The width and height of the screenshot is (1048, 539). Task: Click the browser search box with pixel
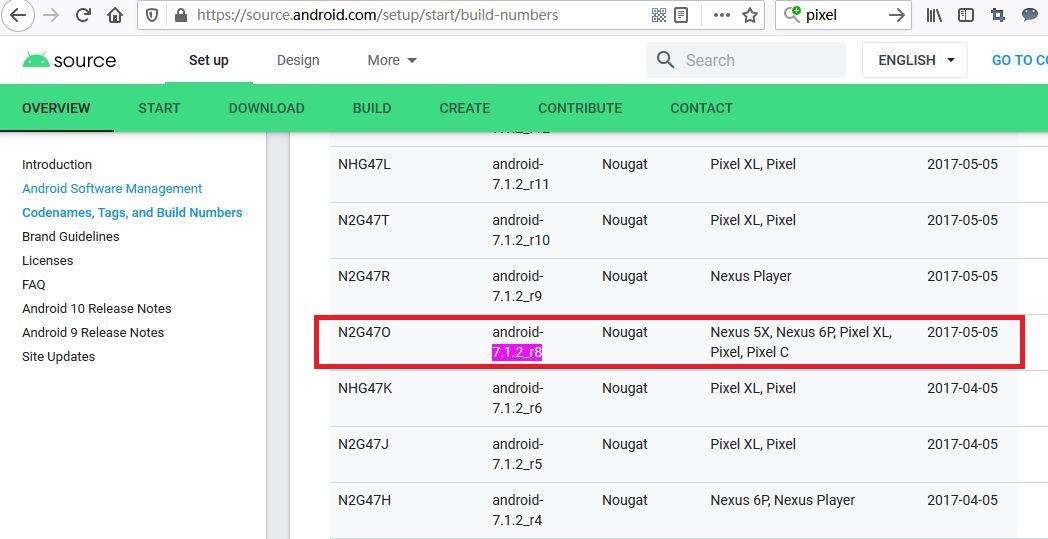click(x=843, y=15)
